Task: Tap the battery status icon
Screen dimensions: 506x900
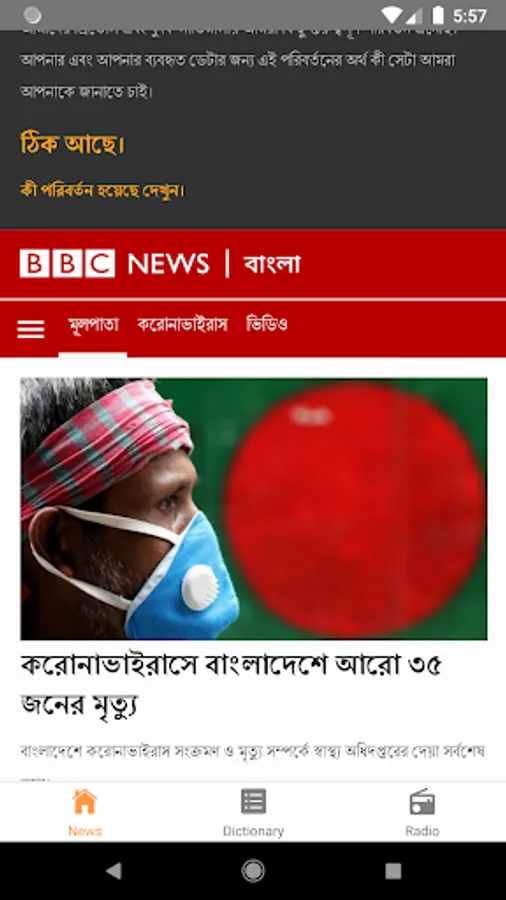Action: pos(438,15)
